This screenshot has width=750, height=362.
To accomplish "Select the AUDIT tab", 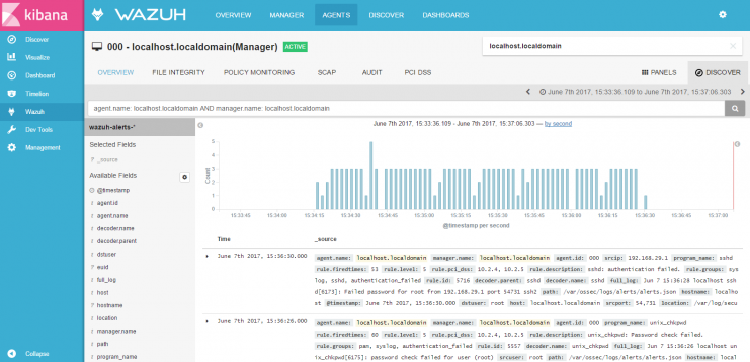I will [372, 73].
